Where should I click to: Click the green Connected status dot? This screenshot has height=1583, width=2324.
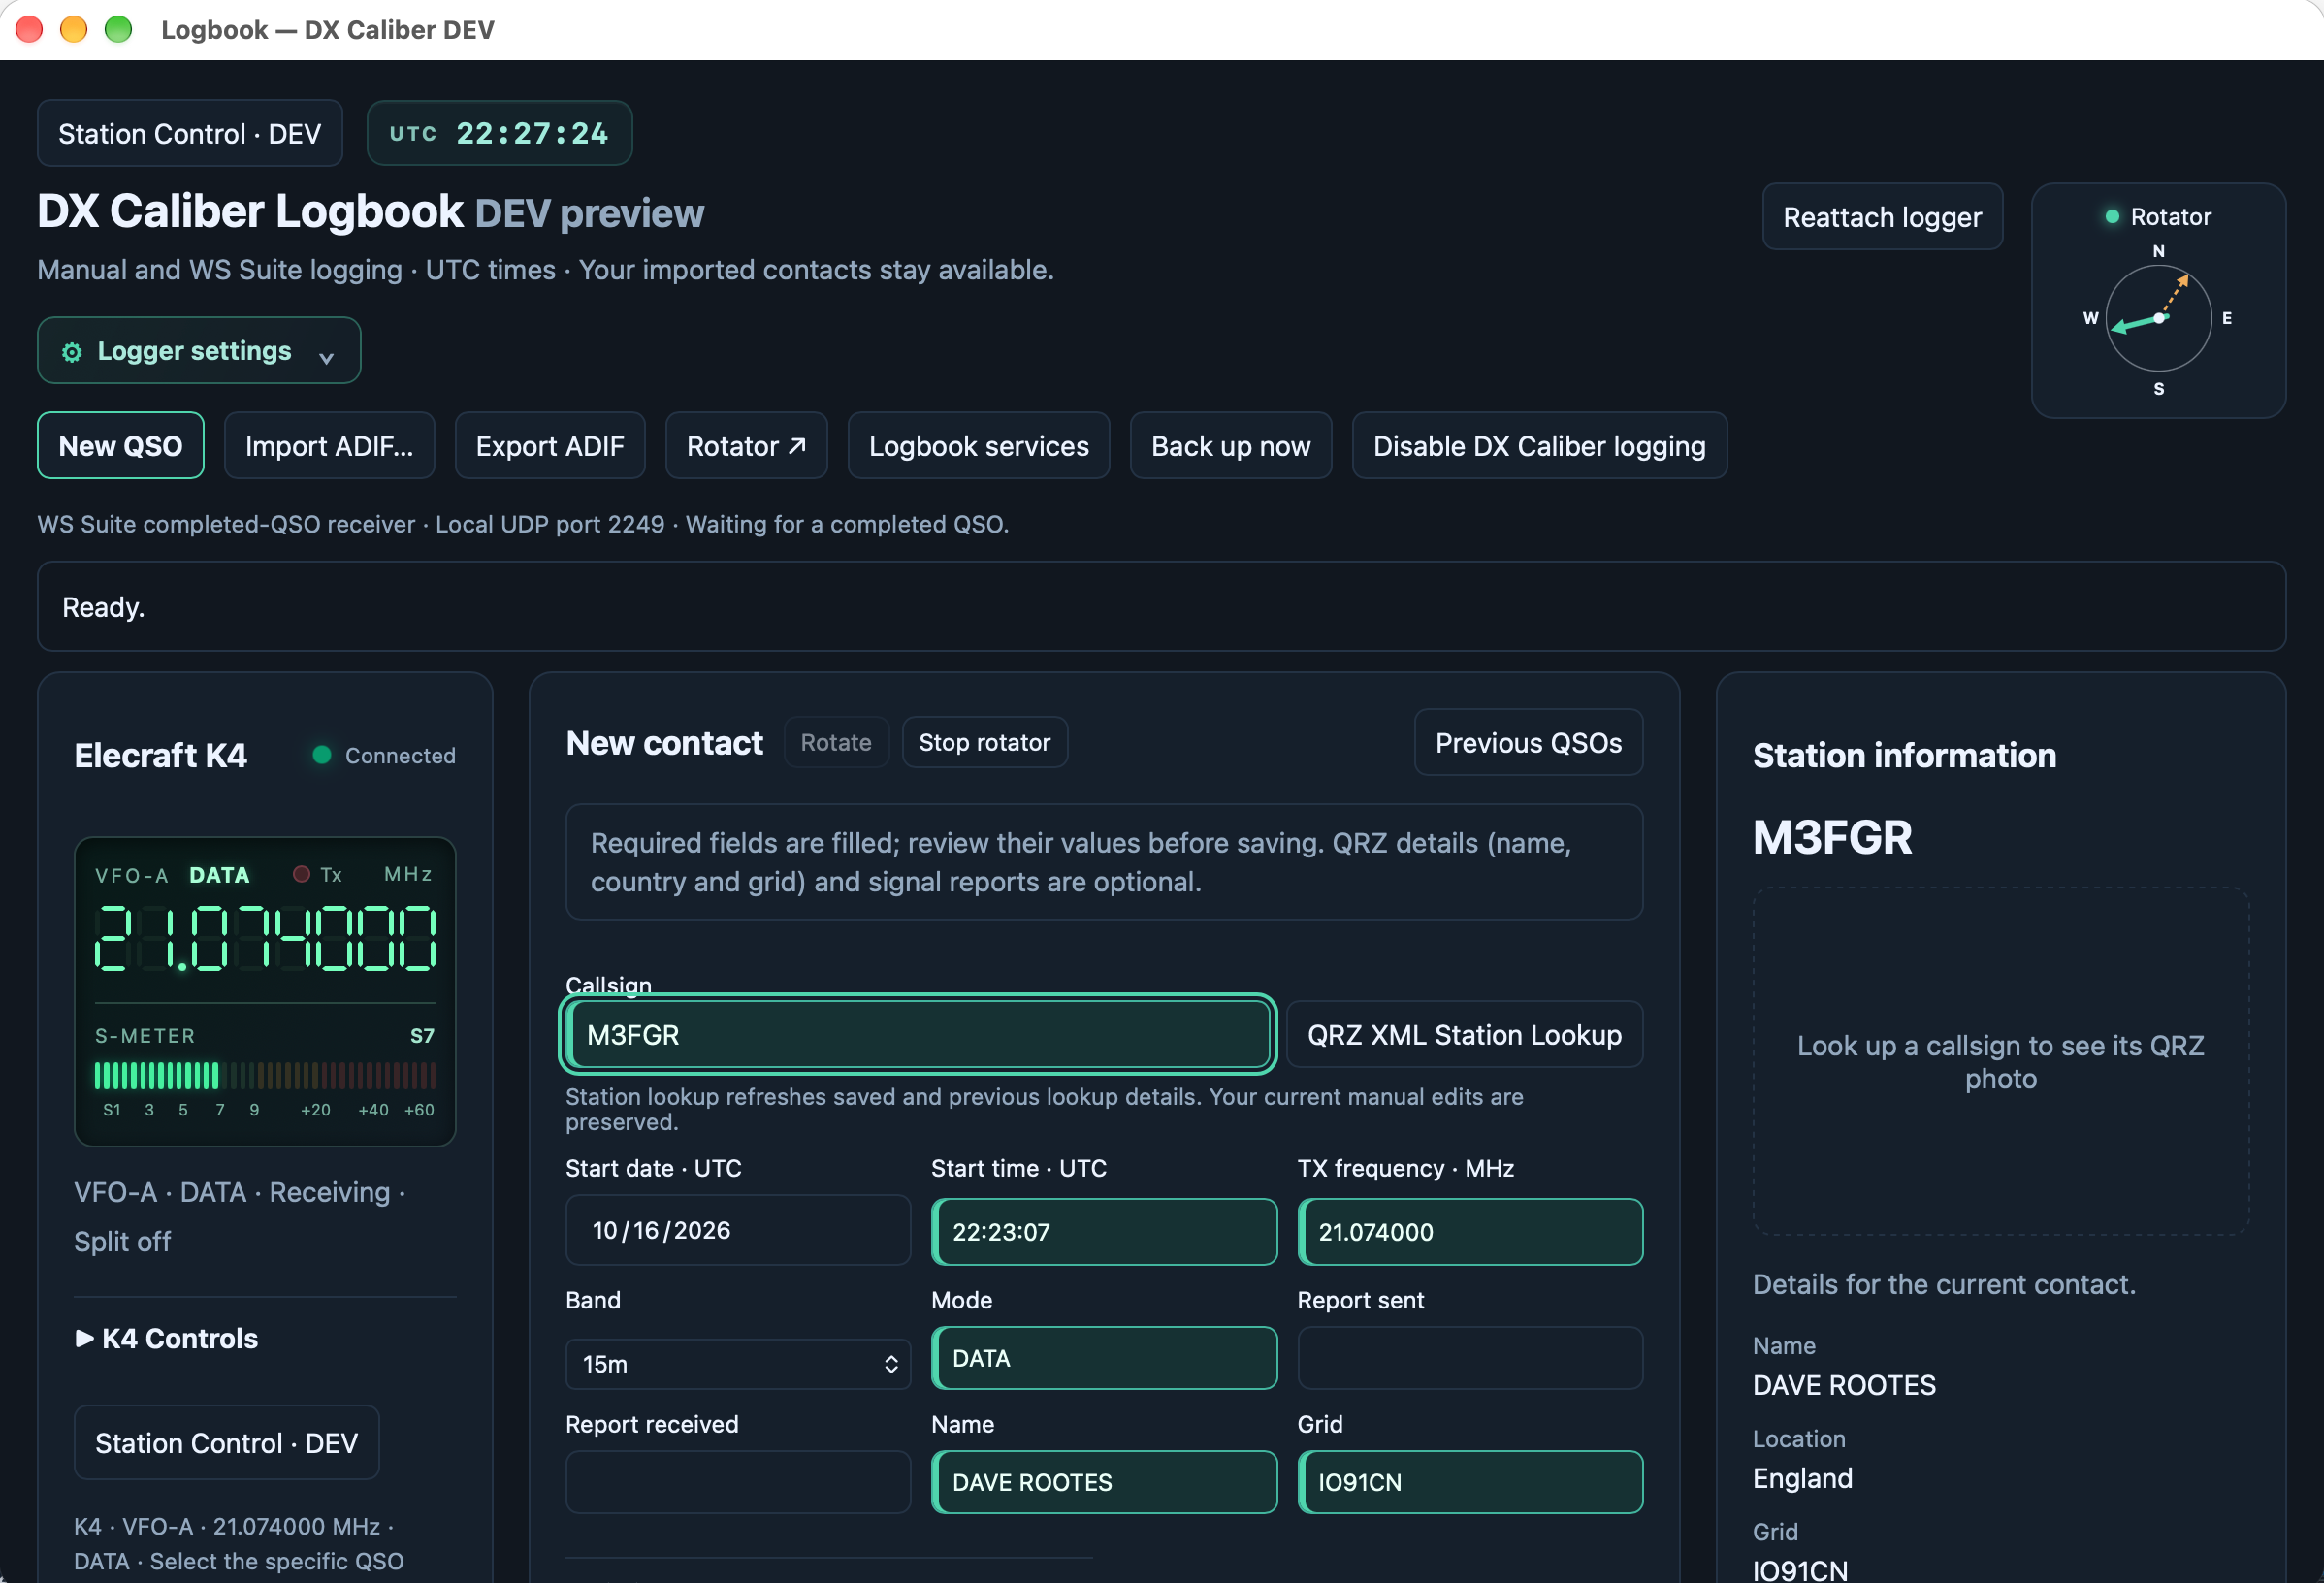coord(321,755)
